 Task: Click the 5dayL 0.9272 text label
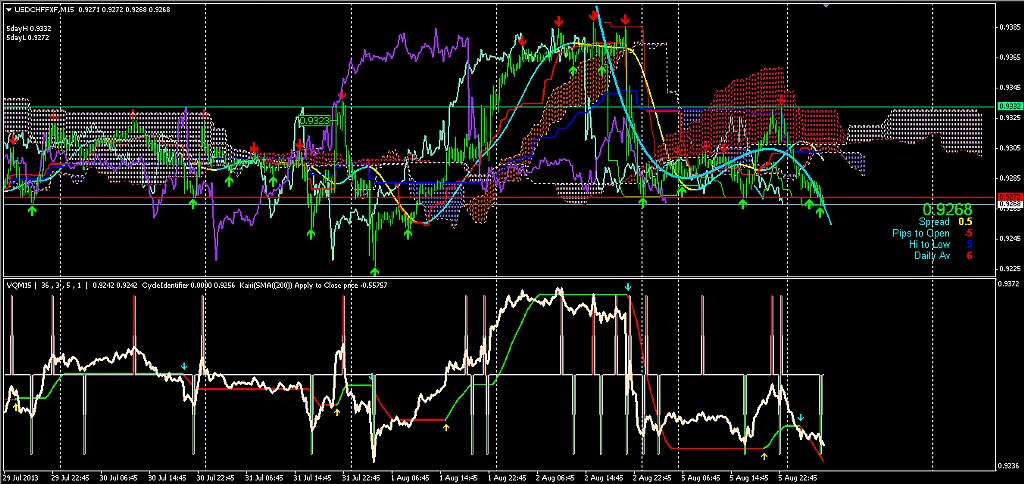[29, 38]
